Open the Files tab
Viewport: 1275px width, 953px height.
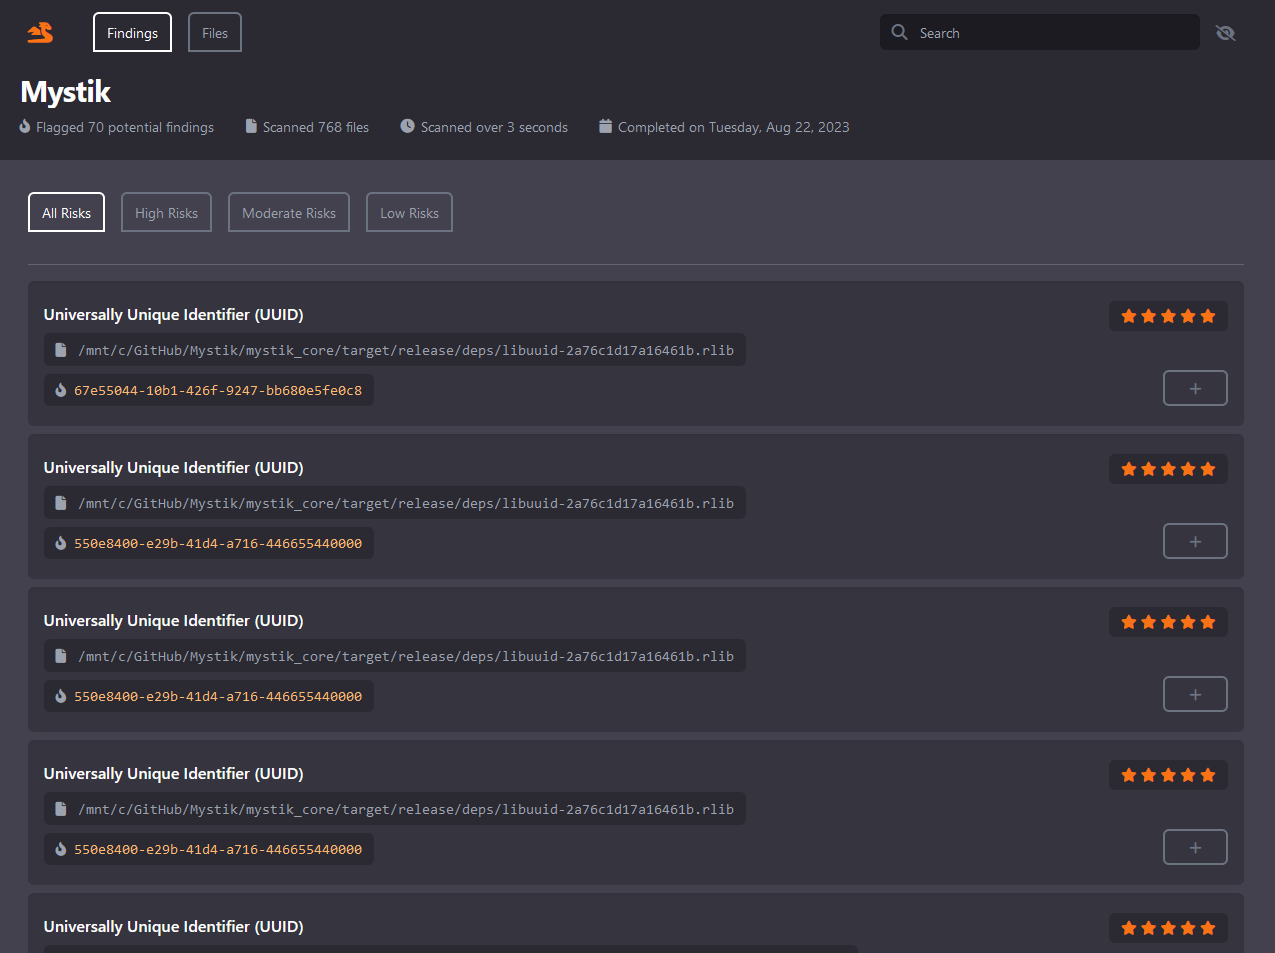coord(215,32)
